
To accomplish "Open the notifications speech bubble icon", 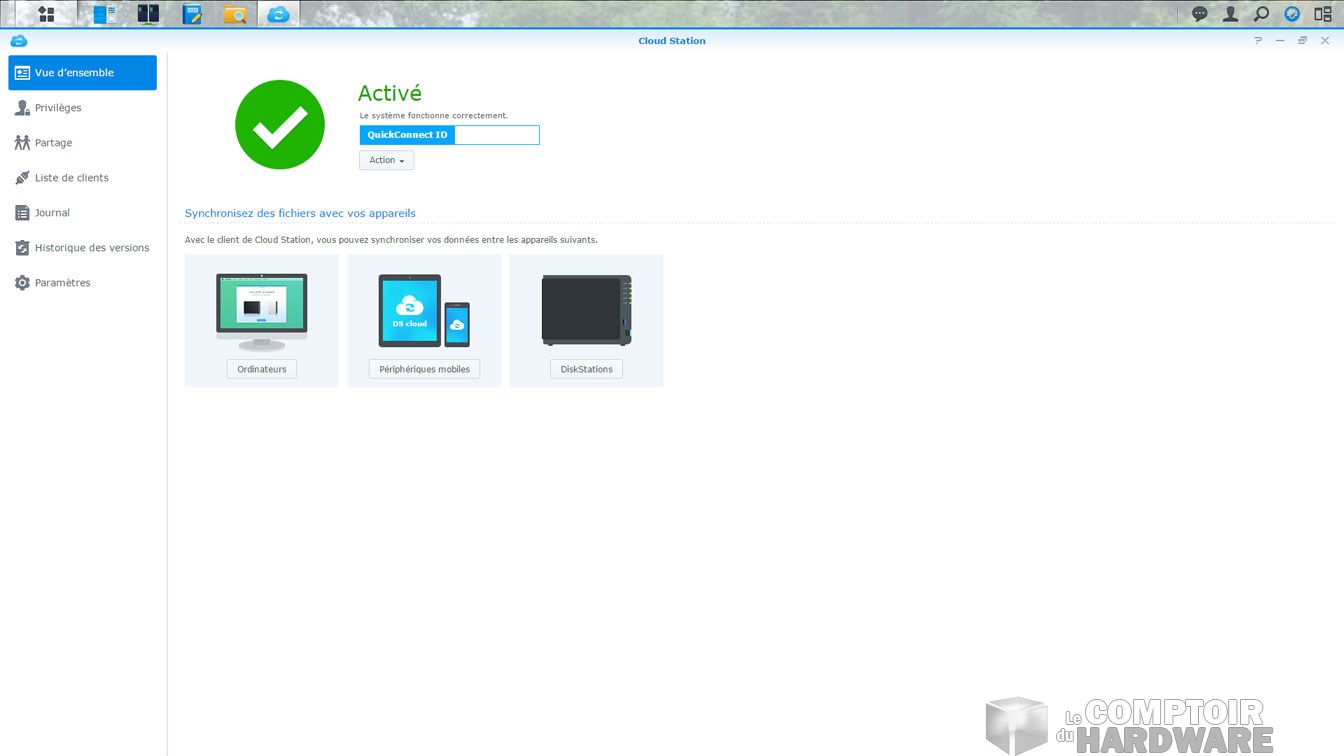I will 1200,14.
